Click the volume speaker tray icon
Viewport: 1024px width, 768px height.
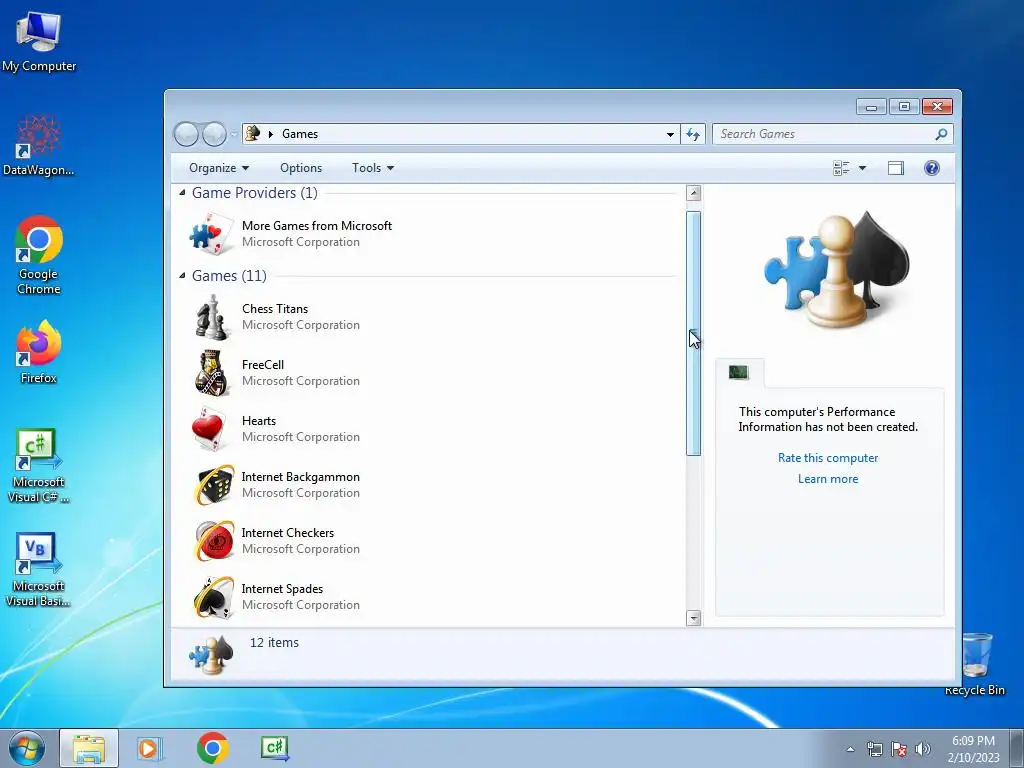coord(923,749)
